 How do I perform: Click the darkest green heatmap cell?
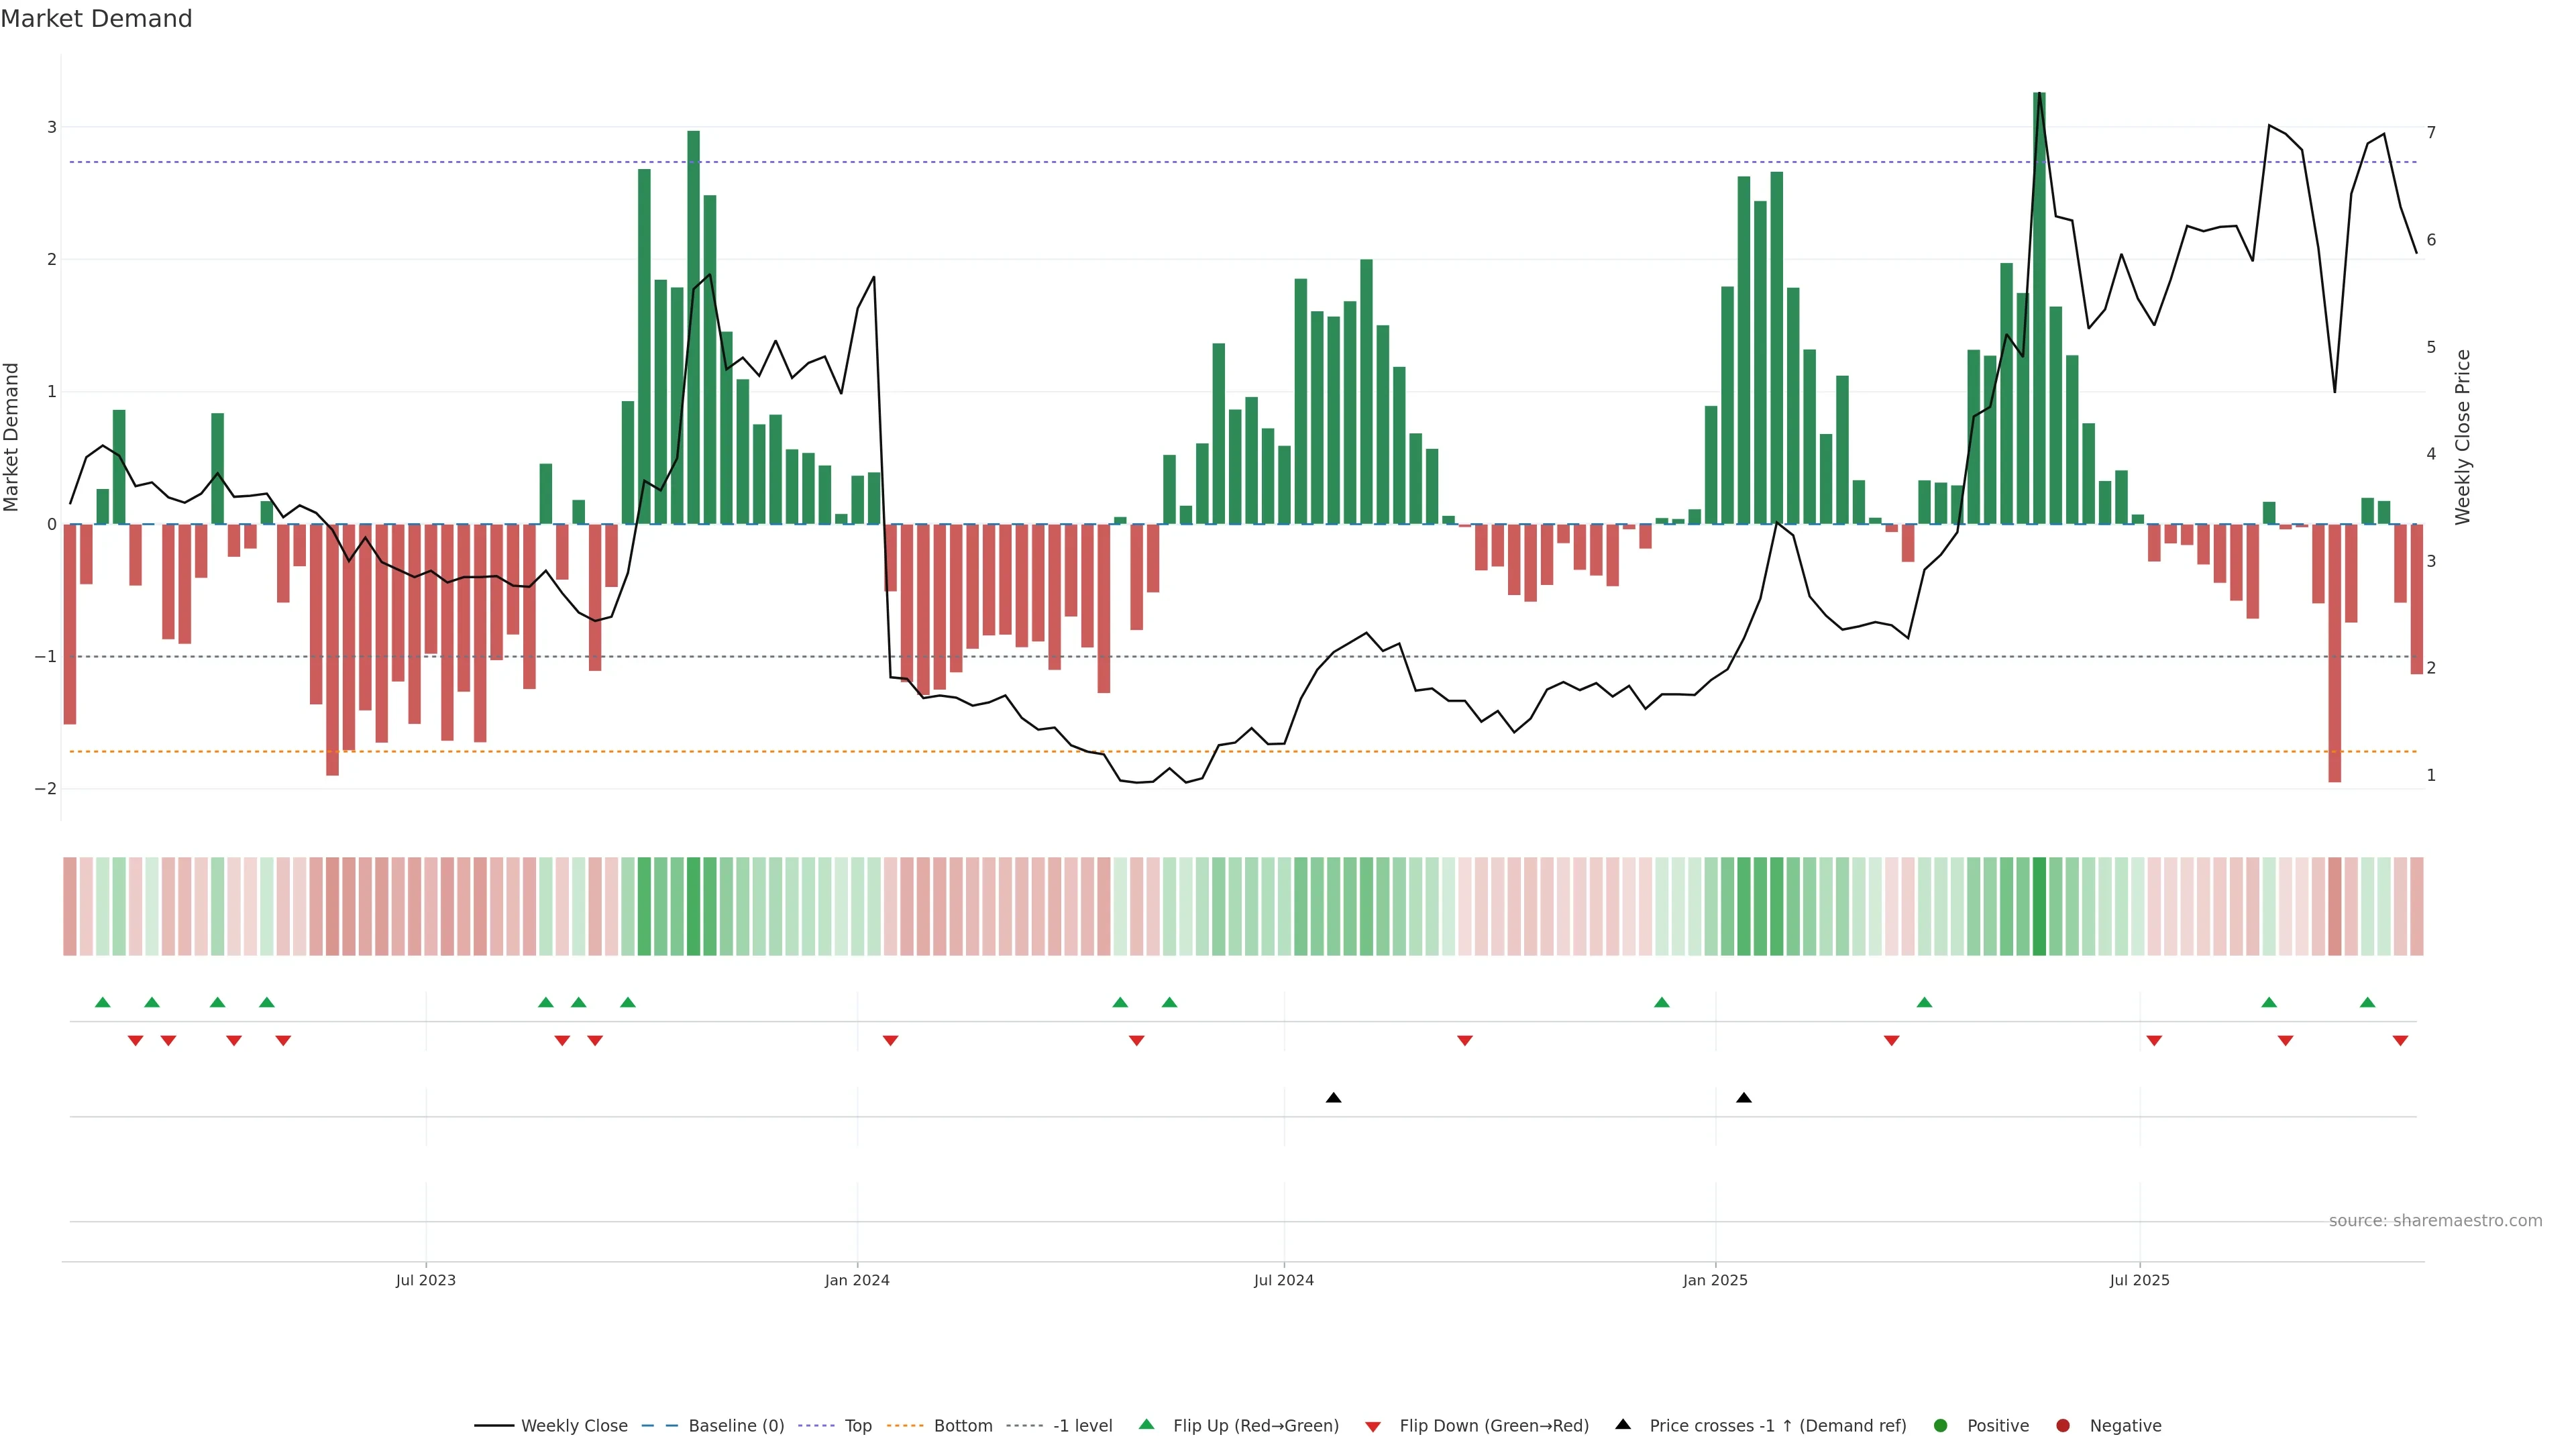point(2039,906)
